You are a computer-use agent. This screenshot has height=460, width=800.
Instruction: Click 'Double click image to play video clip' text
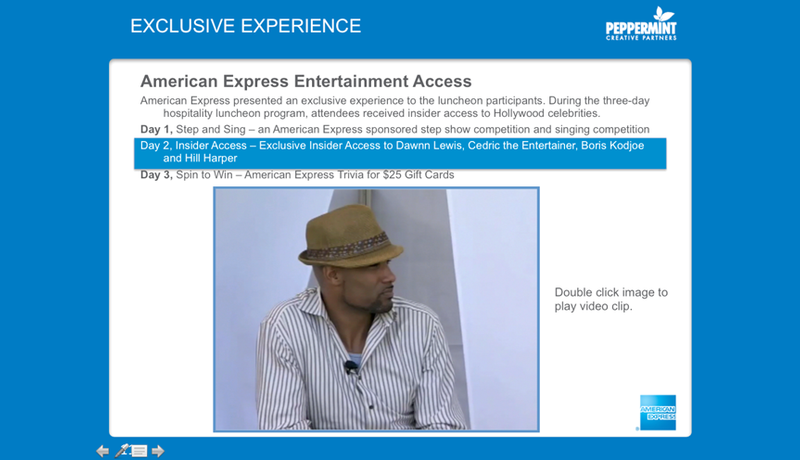[x=611, y=299]
